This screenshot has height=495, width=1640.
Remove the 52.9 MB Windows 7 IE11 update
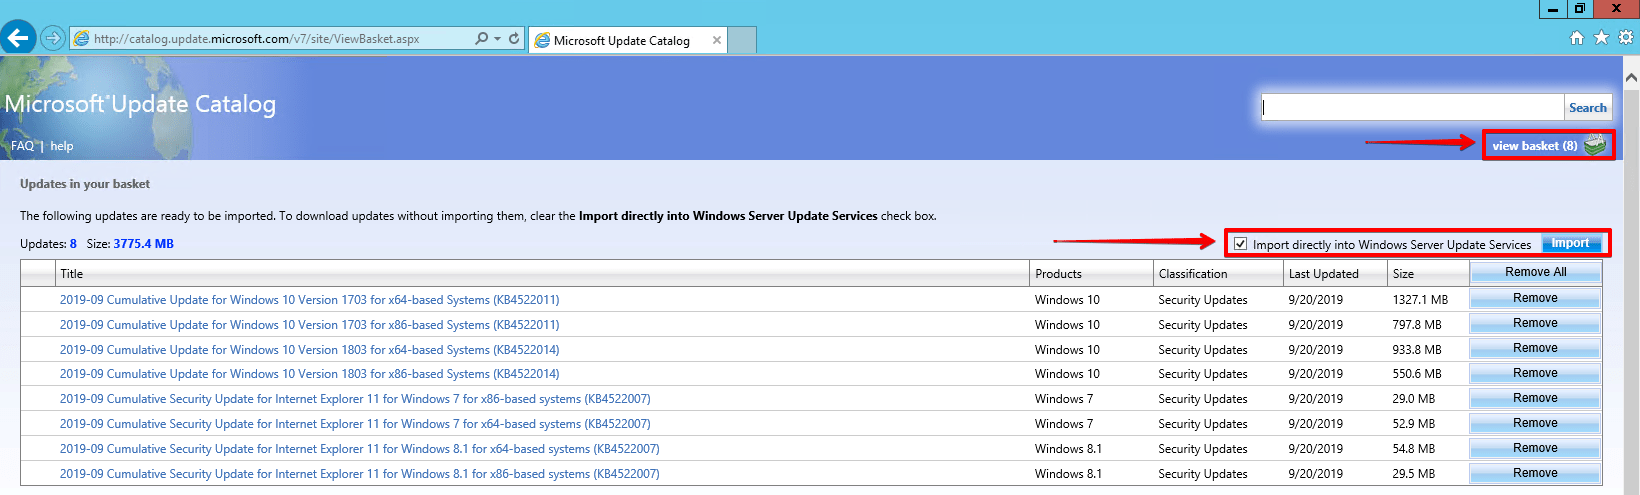click(1535, 423)
